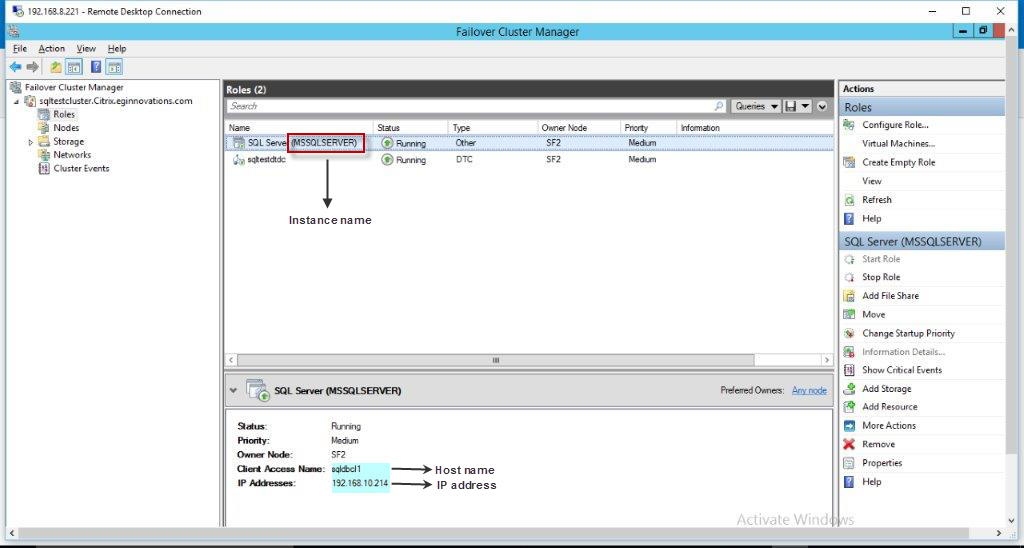Image resolution: width=1024 pixels, height=548 pixels.
Task: Open the Any node preferred owners link
Action: [809, 391]
